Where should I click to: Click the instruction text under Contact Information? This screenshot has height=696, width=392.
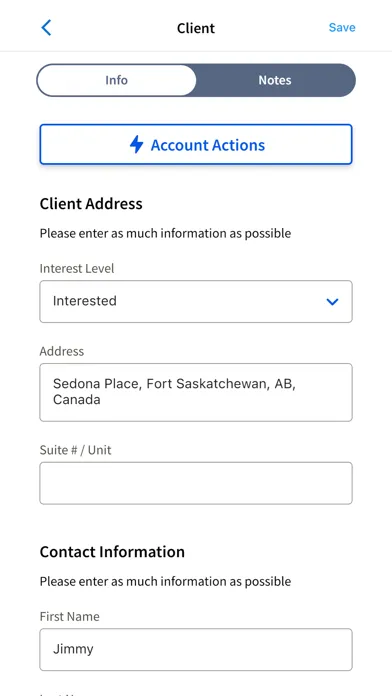click(x=165, y=581)
